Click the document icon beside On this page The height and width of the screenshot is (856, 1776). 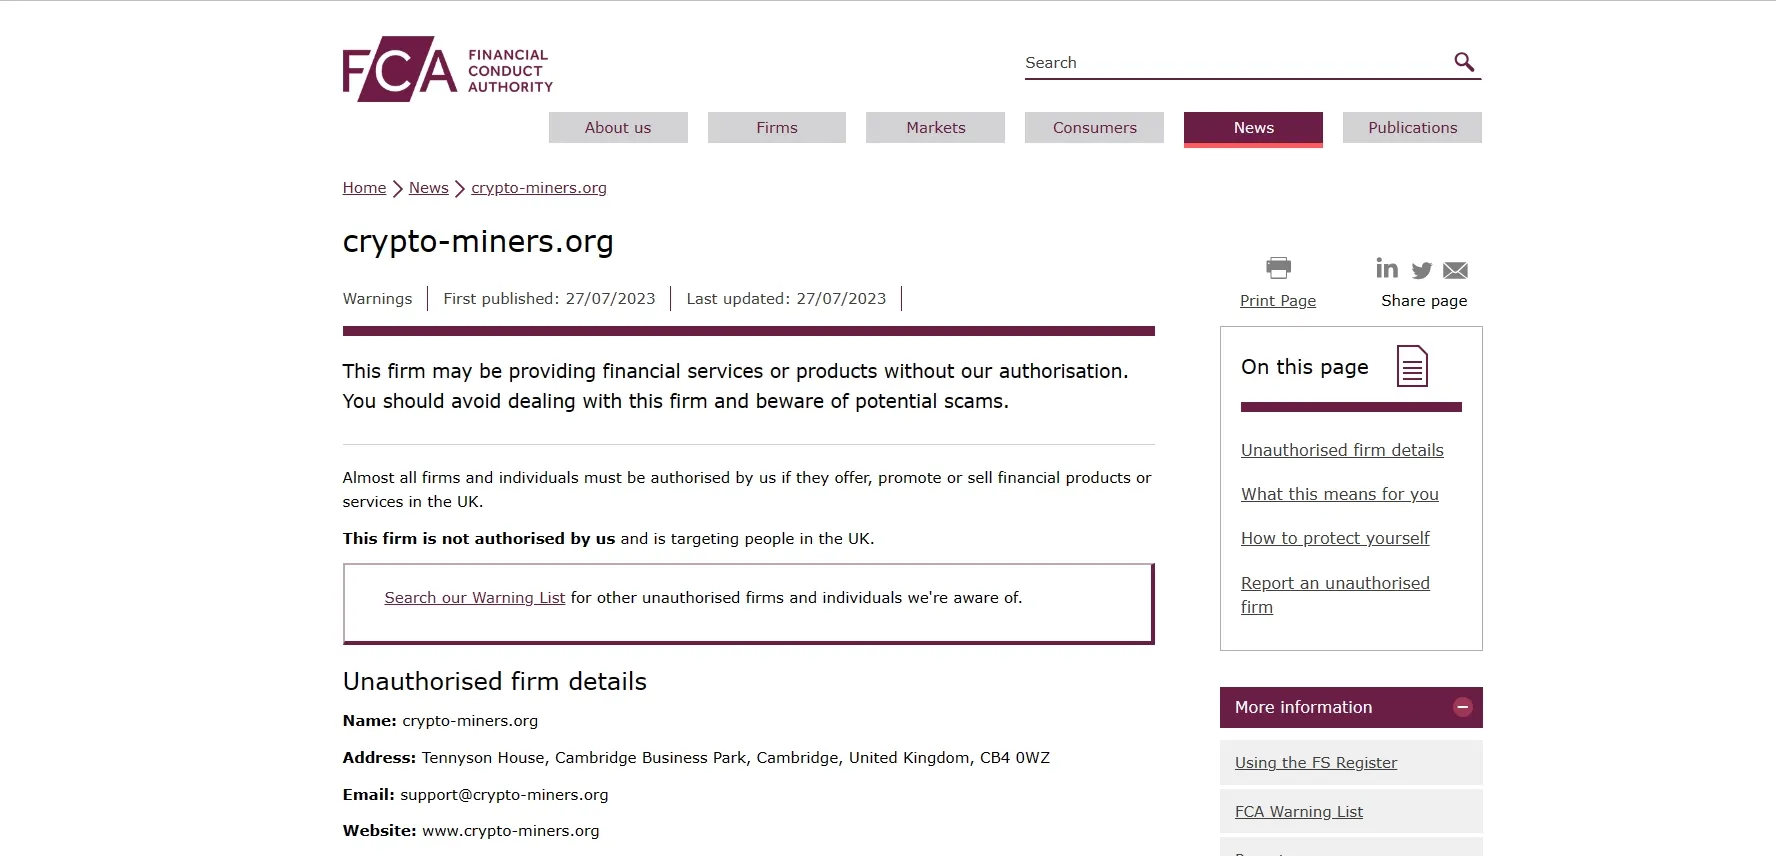tap(1412, 366)
